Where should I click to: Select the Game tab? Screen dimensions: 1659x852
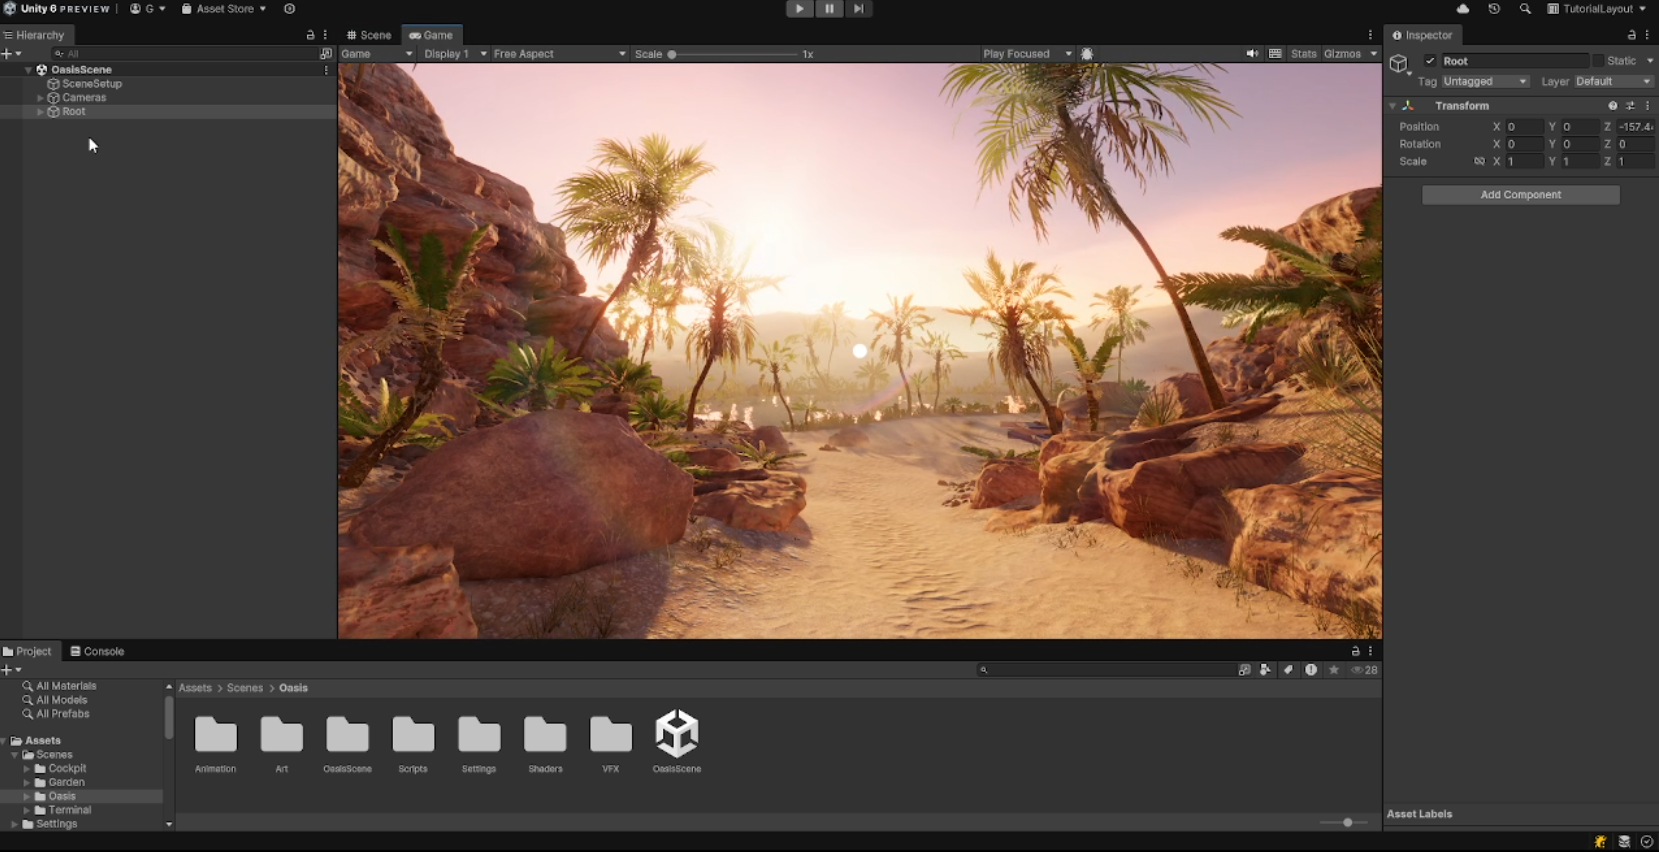[431, 35]
